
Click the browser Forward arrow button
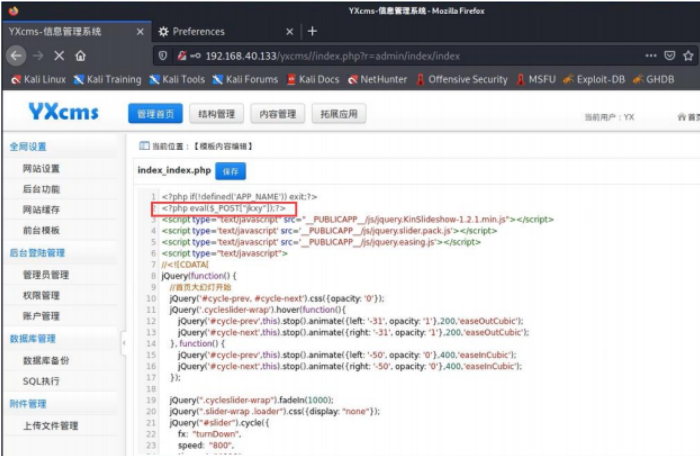pos(38,56)
